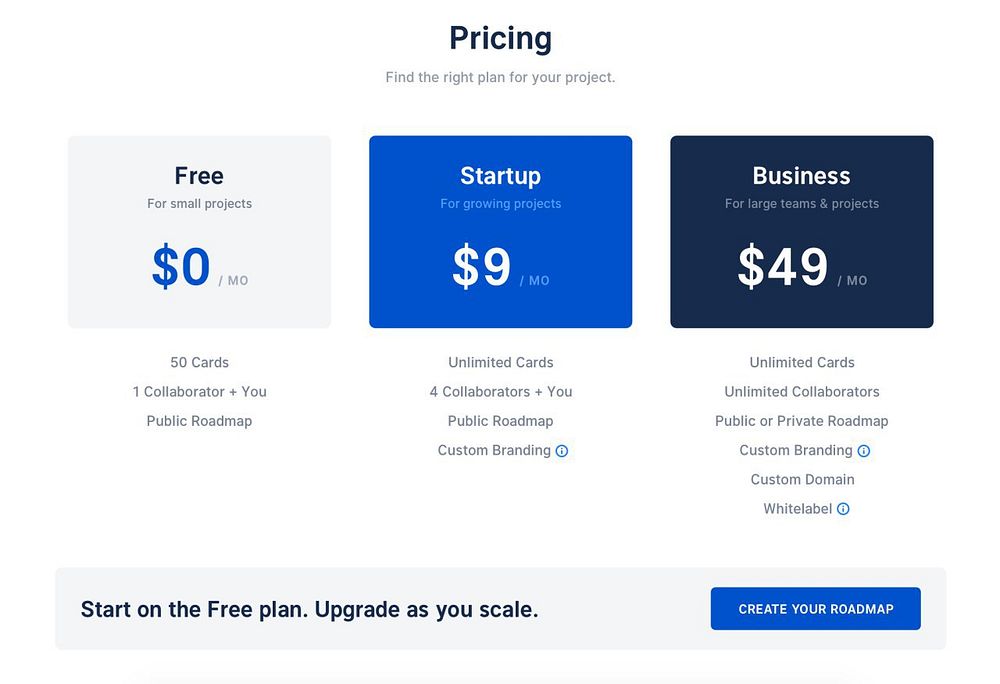Click Startup plan's Custom Branding label
Image resolution: width=1000 pixels, height=684 pixels.
click(x=494, y=450)
